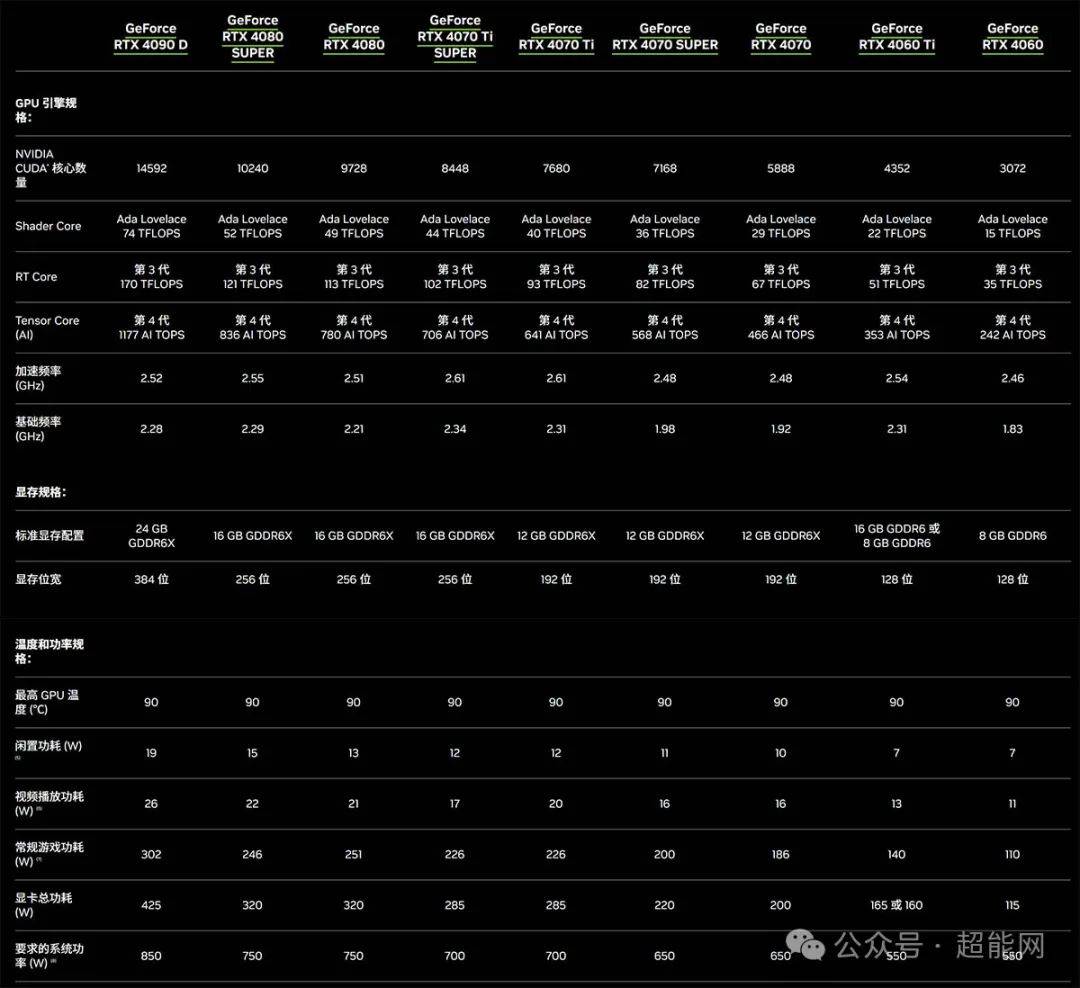Click the RT Core row label
This screenshot has width=1080, height=988.
(36, 277)
